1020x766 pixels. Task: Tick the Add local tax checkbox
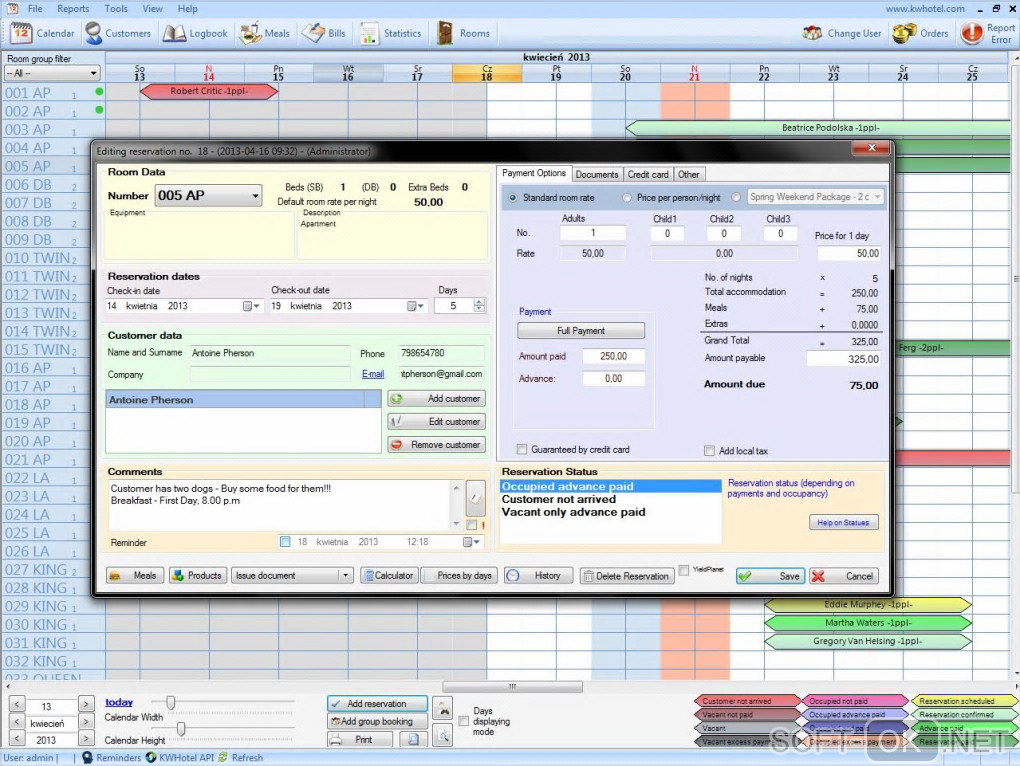click(x=710, y=451)
